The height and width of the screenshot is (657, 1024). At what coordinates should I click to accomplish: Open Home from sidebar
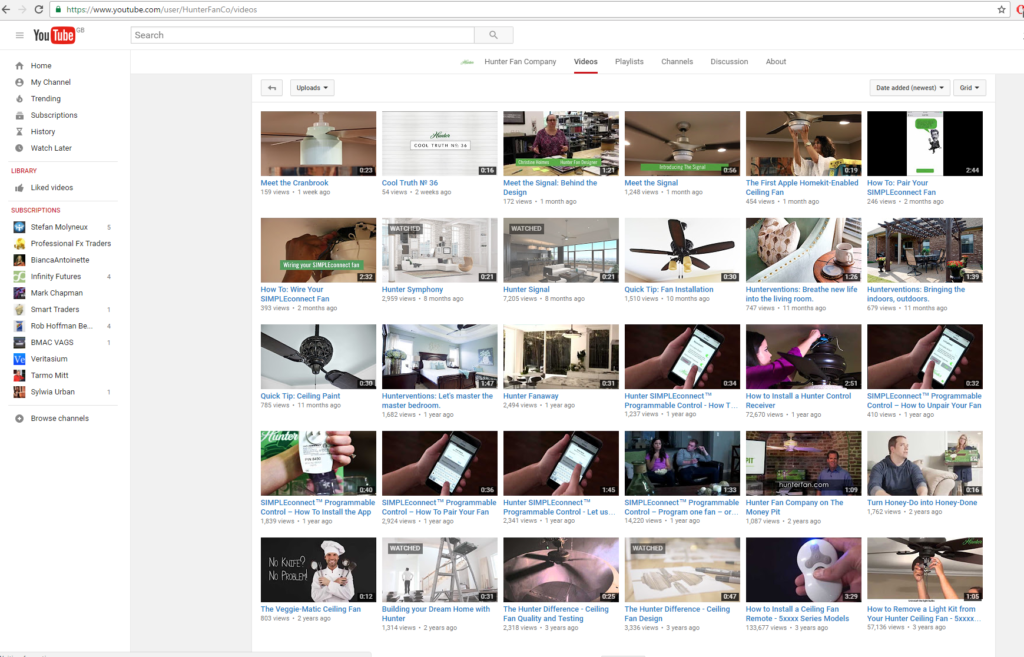[40, 66]
